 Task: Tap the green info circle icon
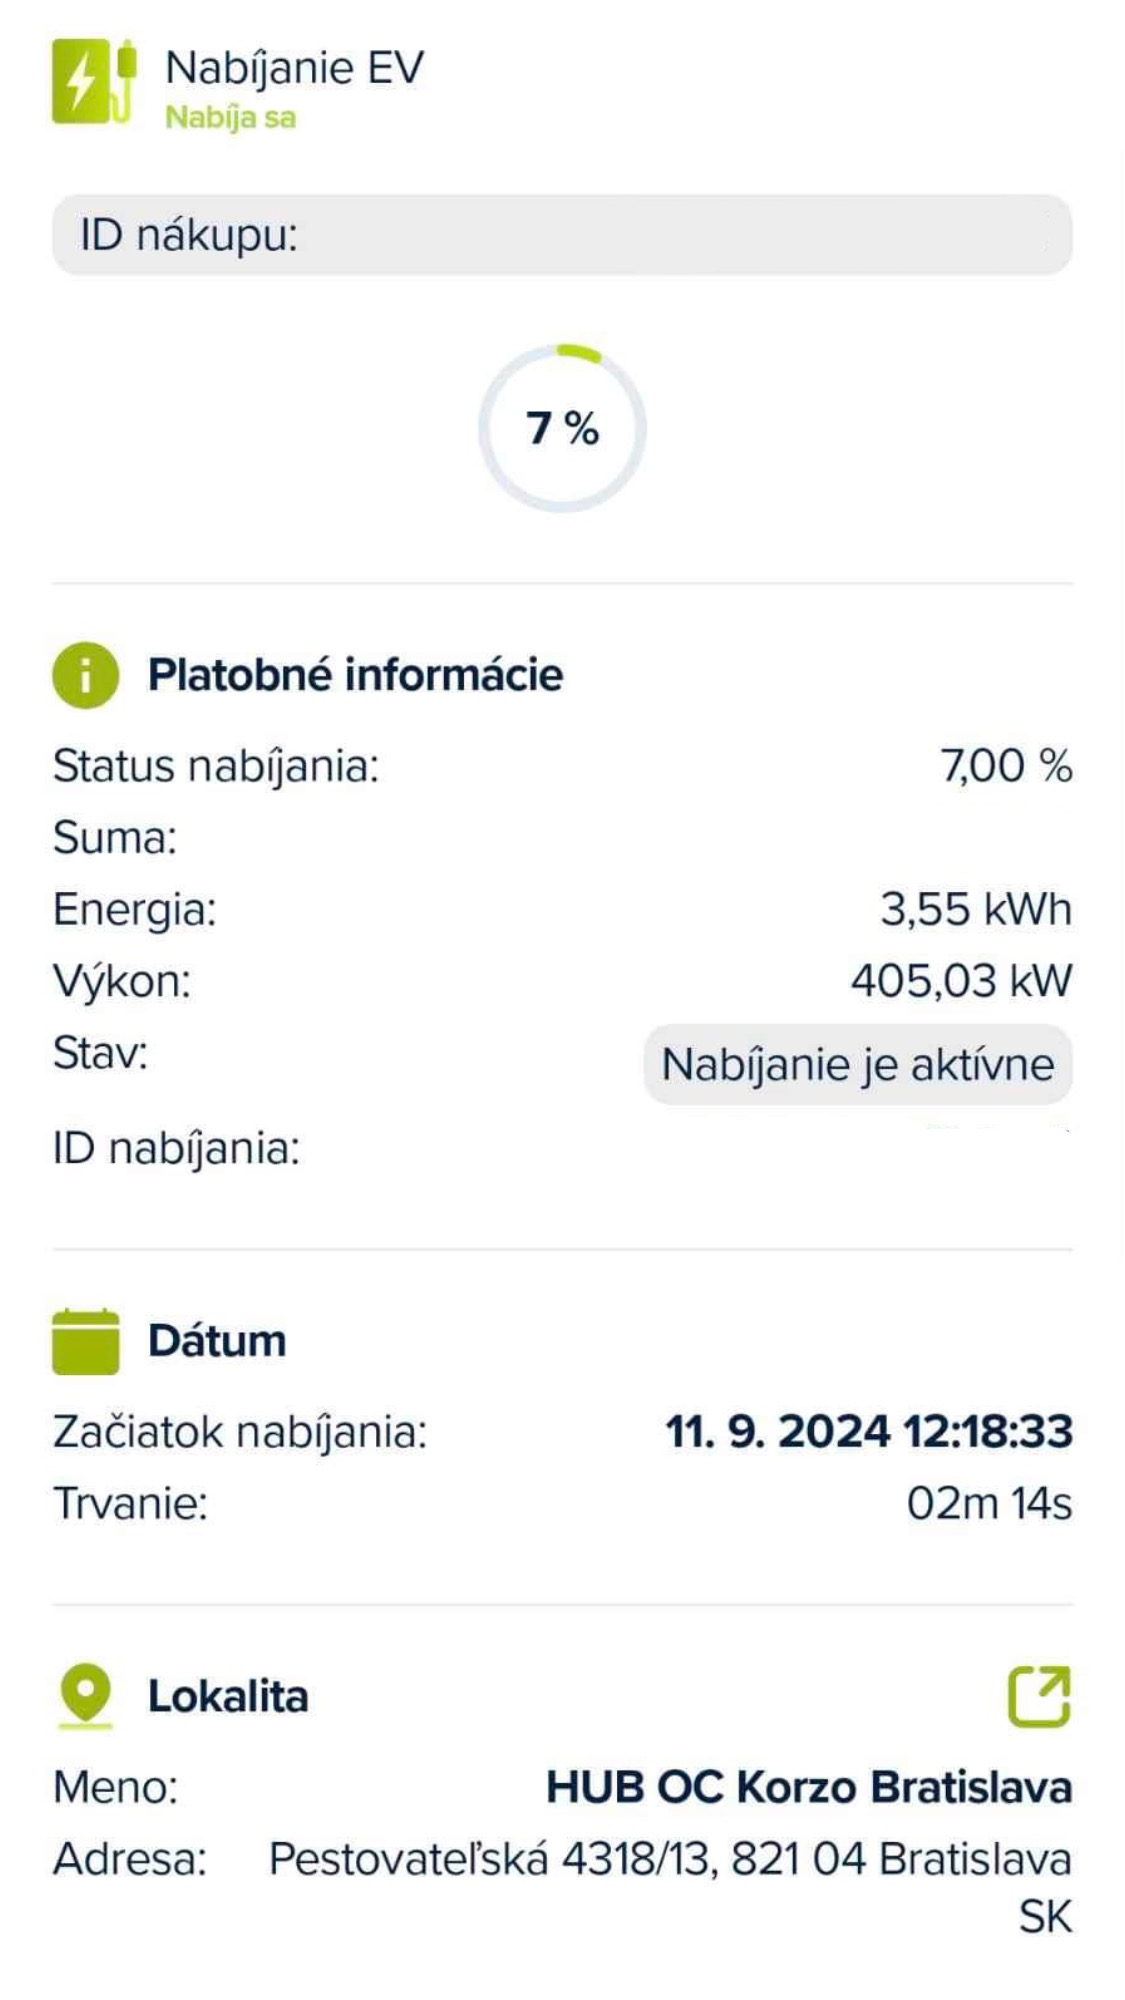(x=85, y=675)
